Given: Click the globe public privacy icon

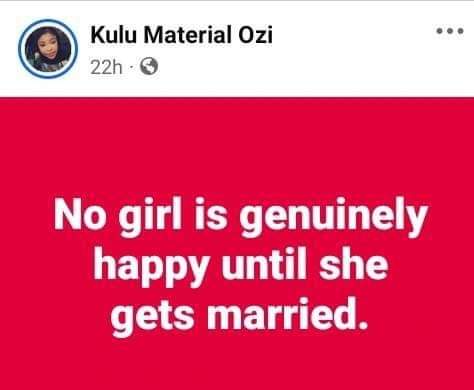Looking at the screenshot, I should (149, 66).
